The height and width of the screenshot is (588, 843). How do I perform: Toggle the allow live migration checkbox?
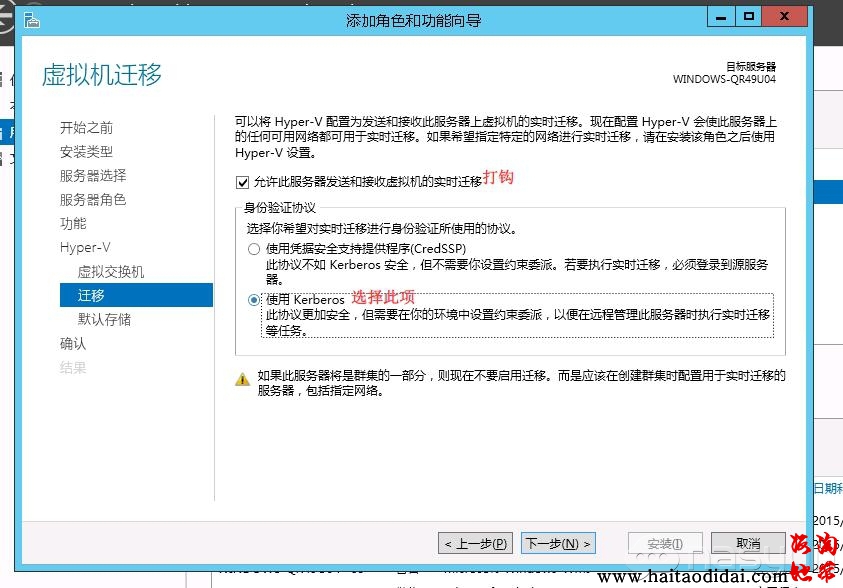coord(242,183)
